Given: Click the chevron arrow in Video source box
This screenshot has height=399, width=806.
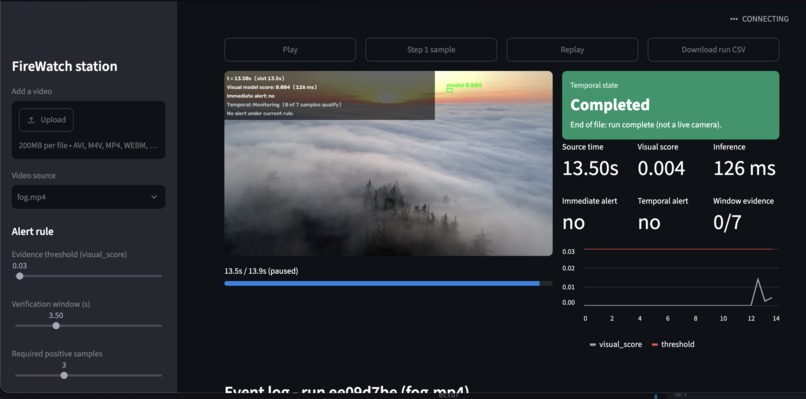Looking at the screenshot, I should coord(154,197).
